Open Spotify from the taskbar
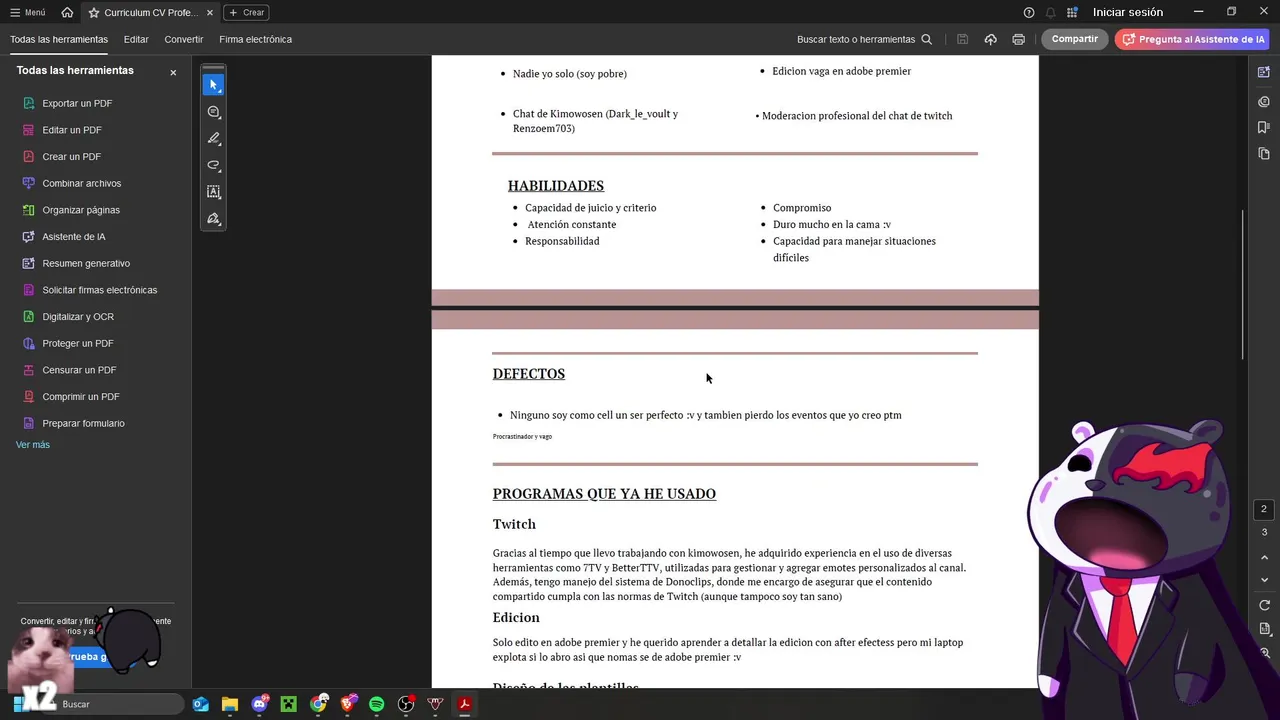The image size is (1280, 720). tap(377, 704)
